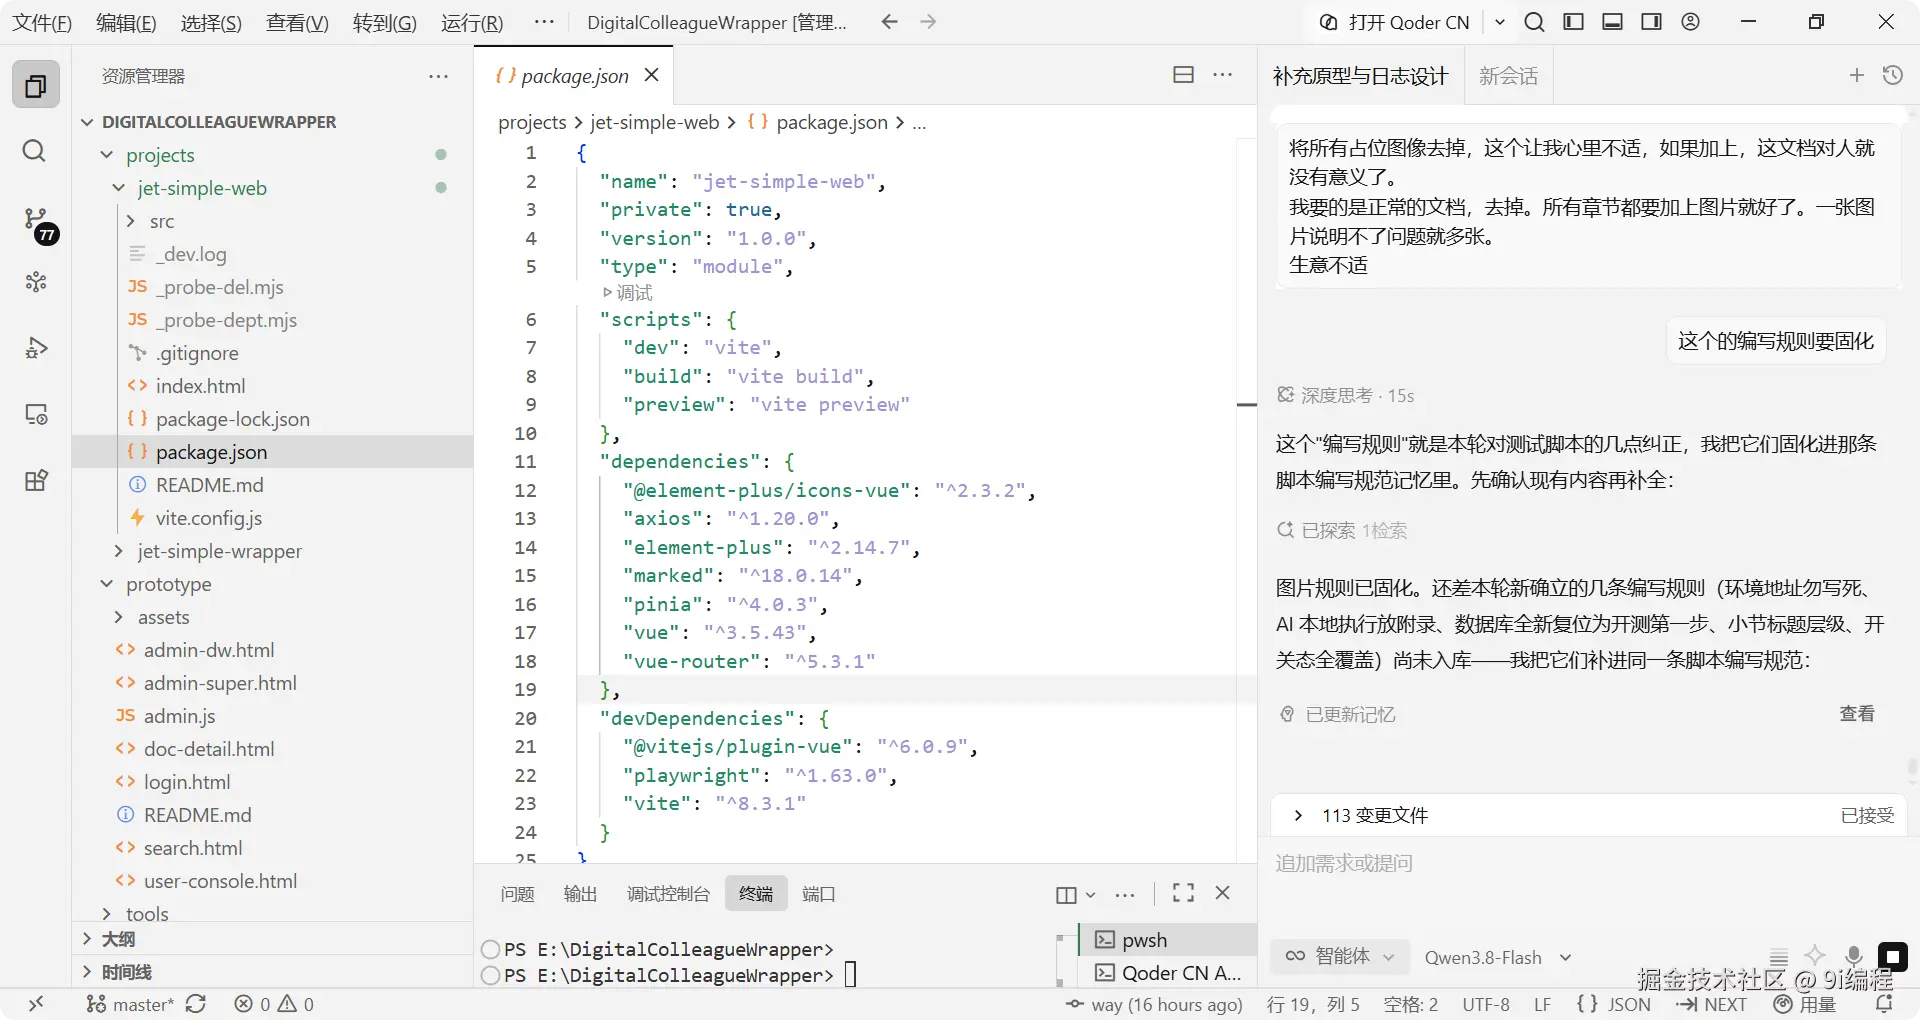Screen dimensions: 1920x1020
Task: Open the 智能体 mode dropdown
Action: (x=1340, y=956)
